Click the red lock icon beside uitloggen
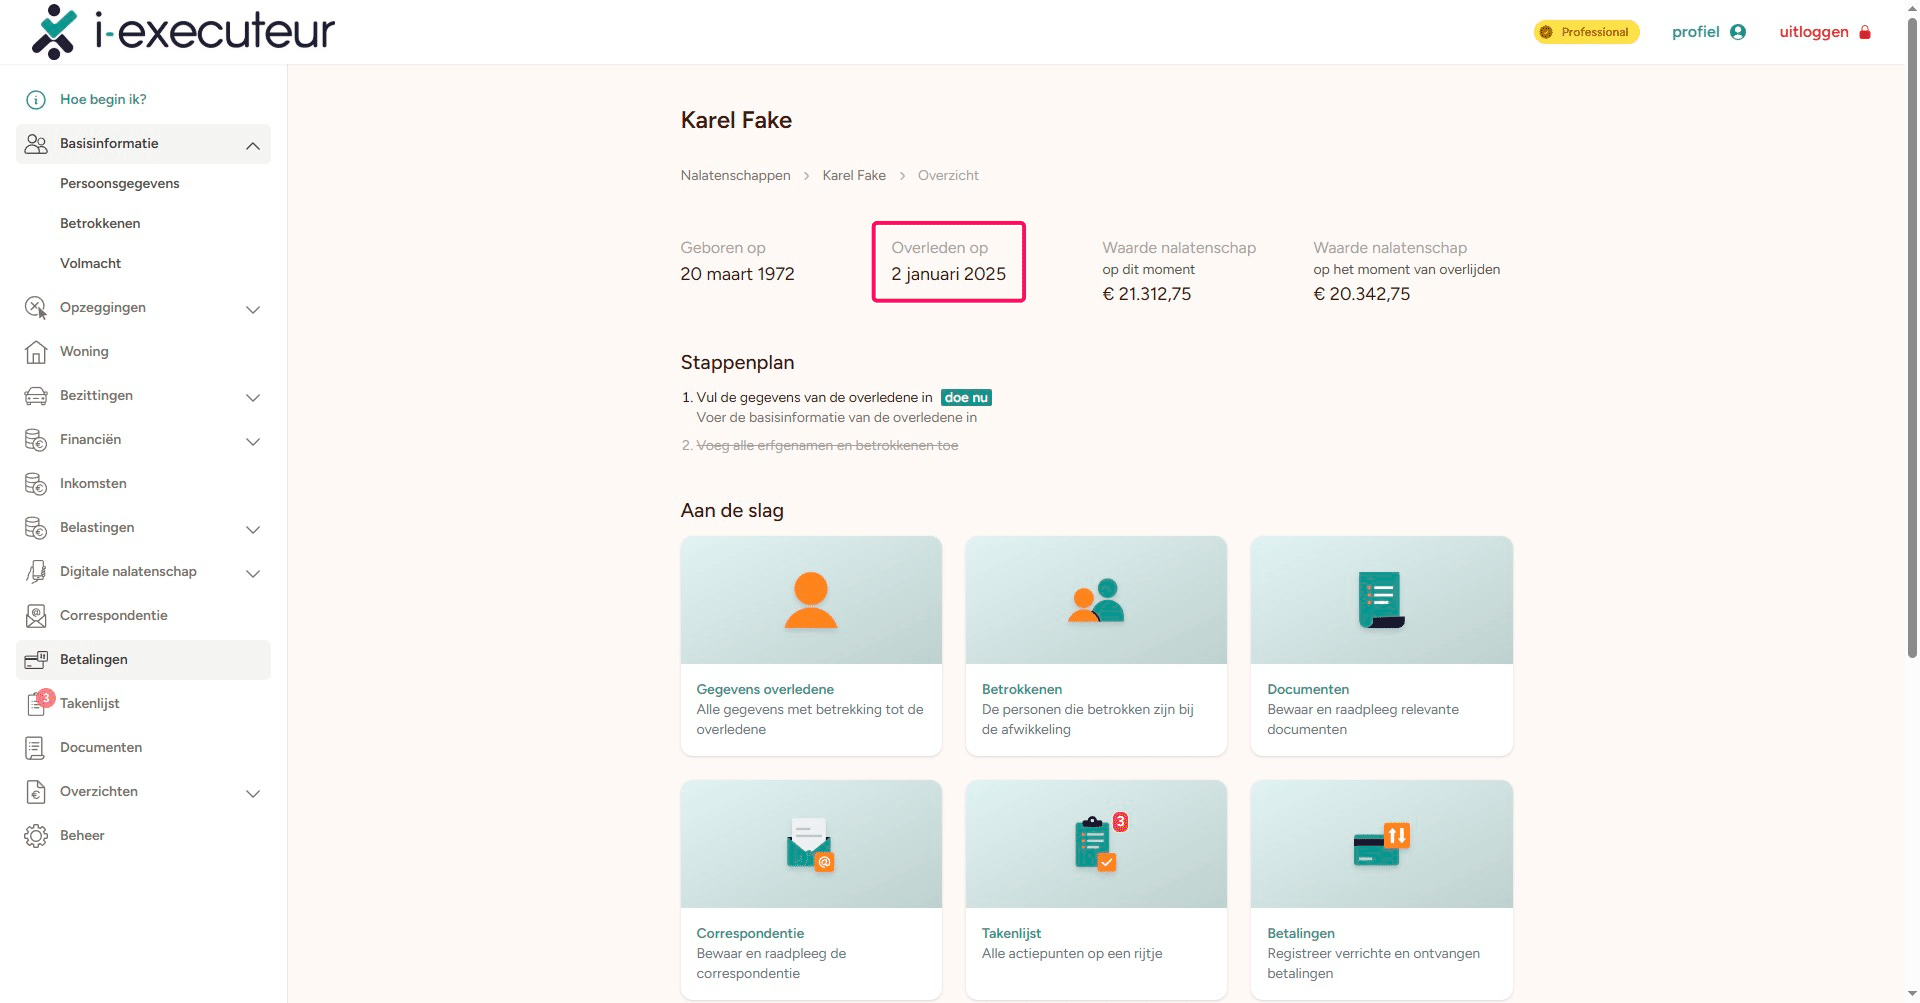1920x1003 pixels. [x=1865, y=32]
